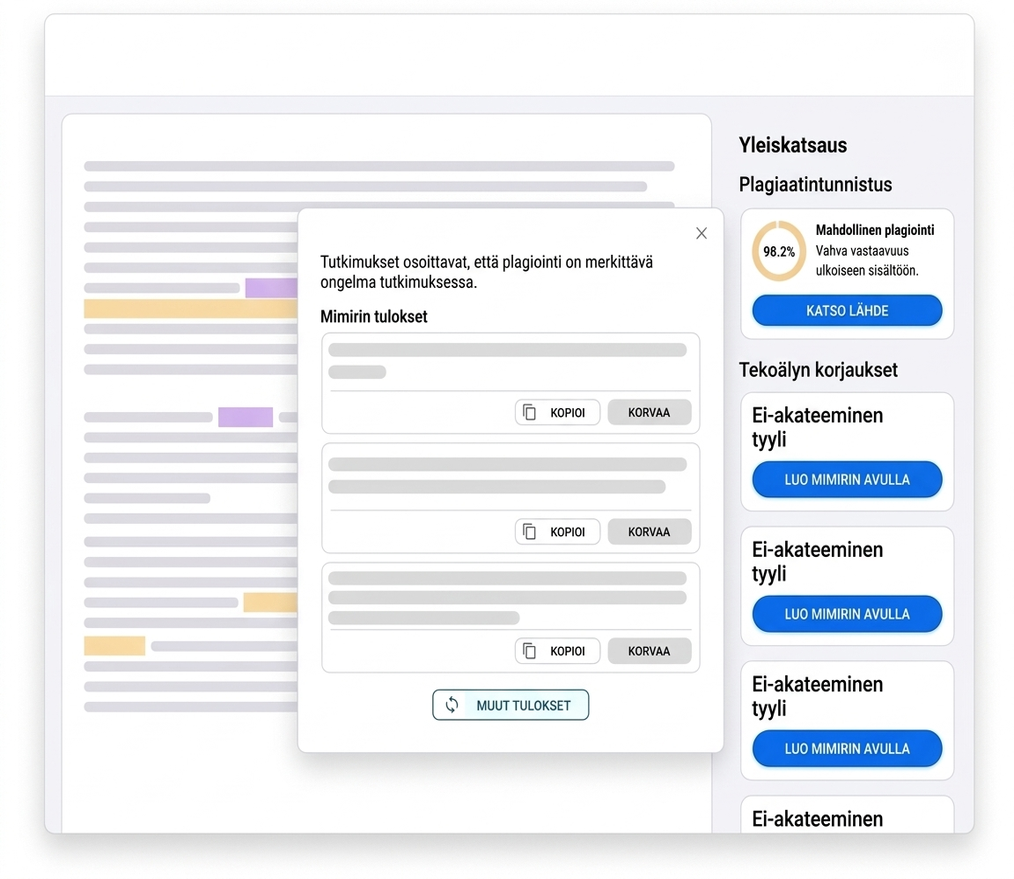Click the 'Plagiaatintunnistus' heading
The image size is (1014, 879).
(x=815, y=184)
